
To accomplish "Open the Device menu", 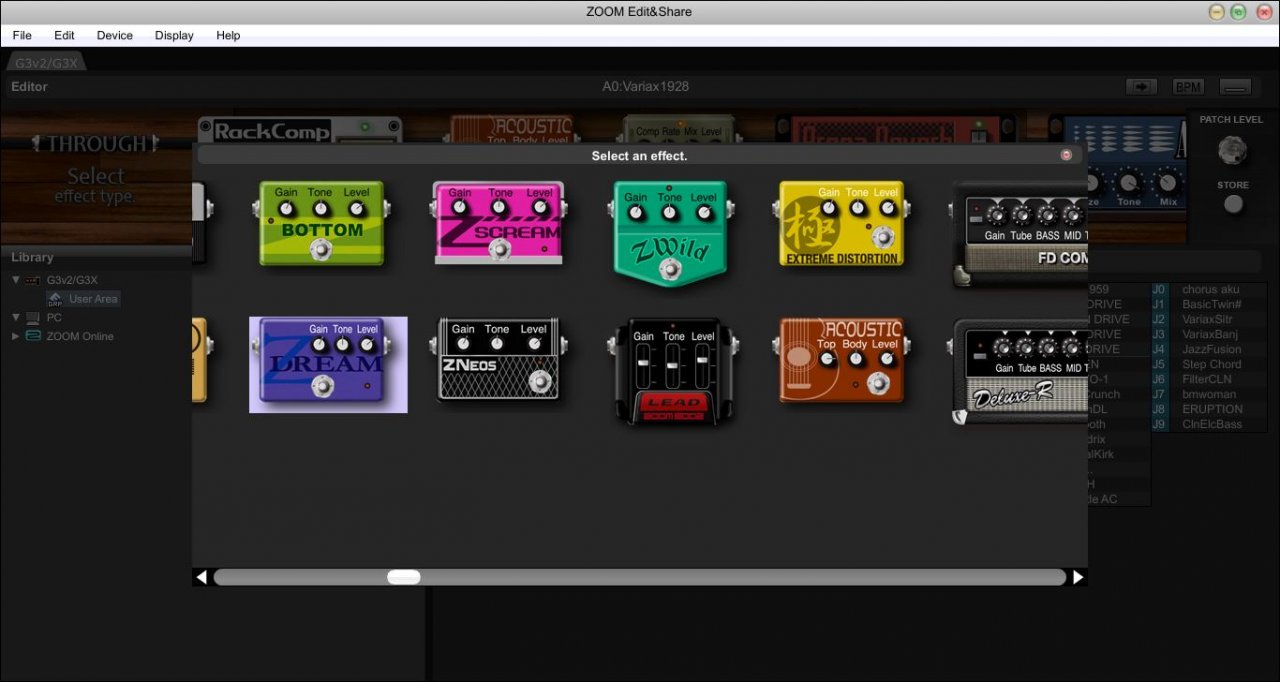I will [x=114, y=35].
